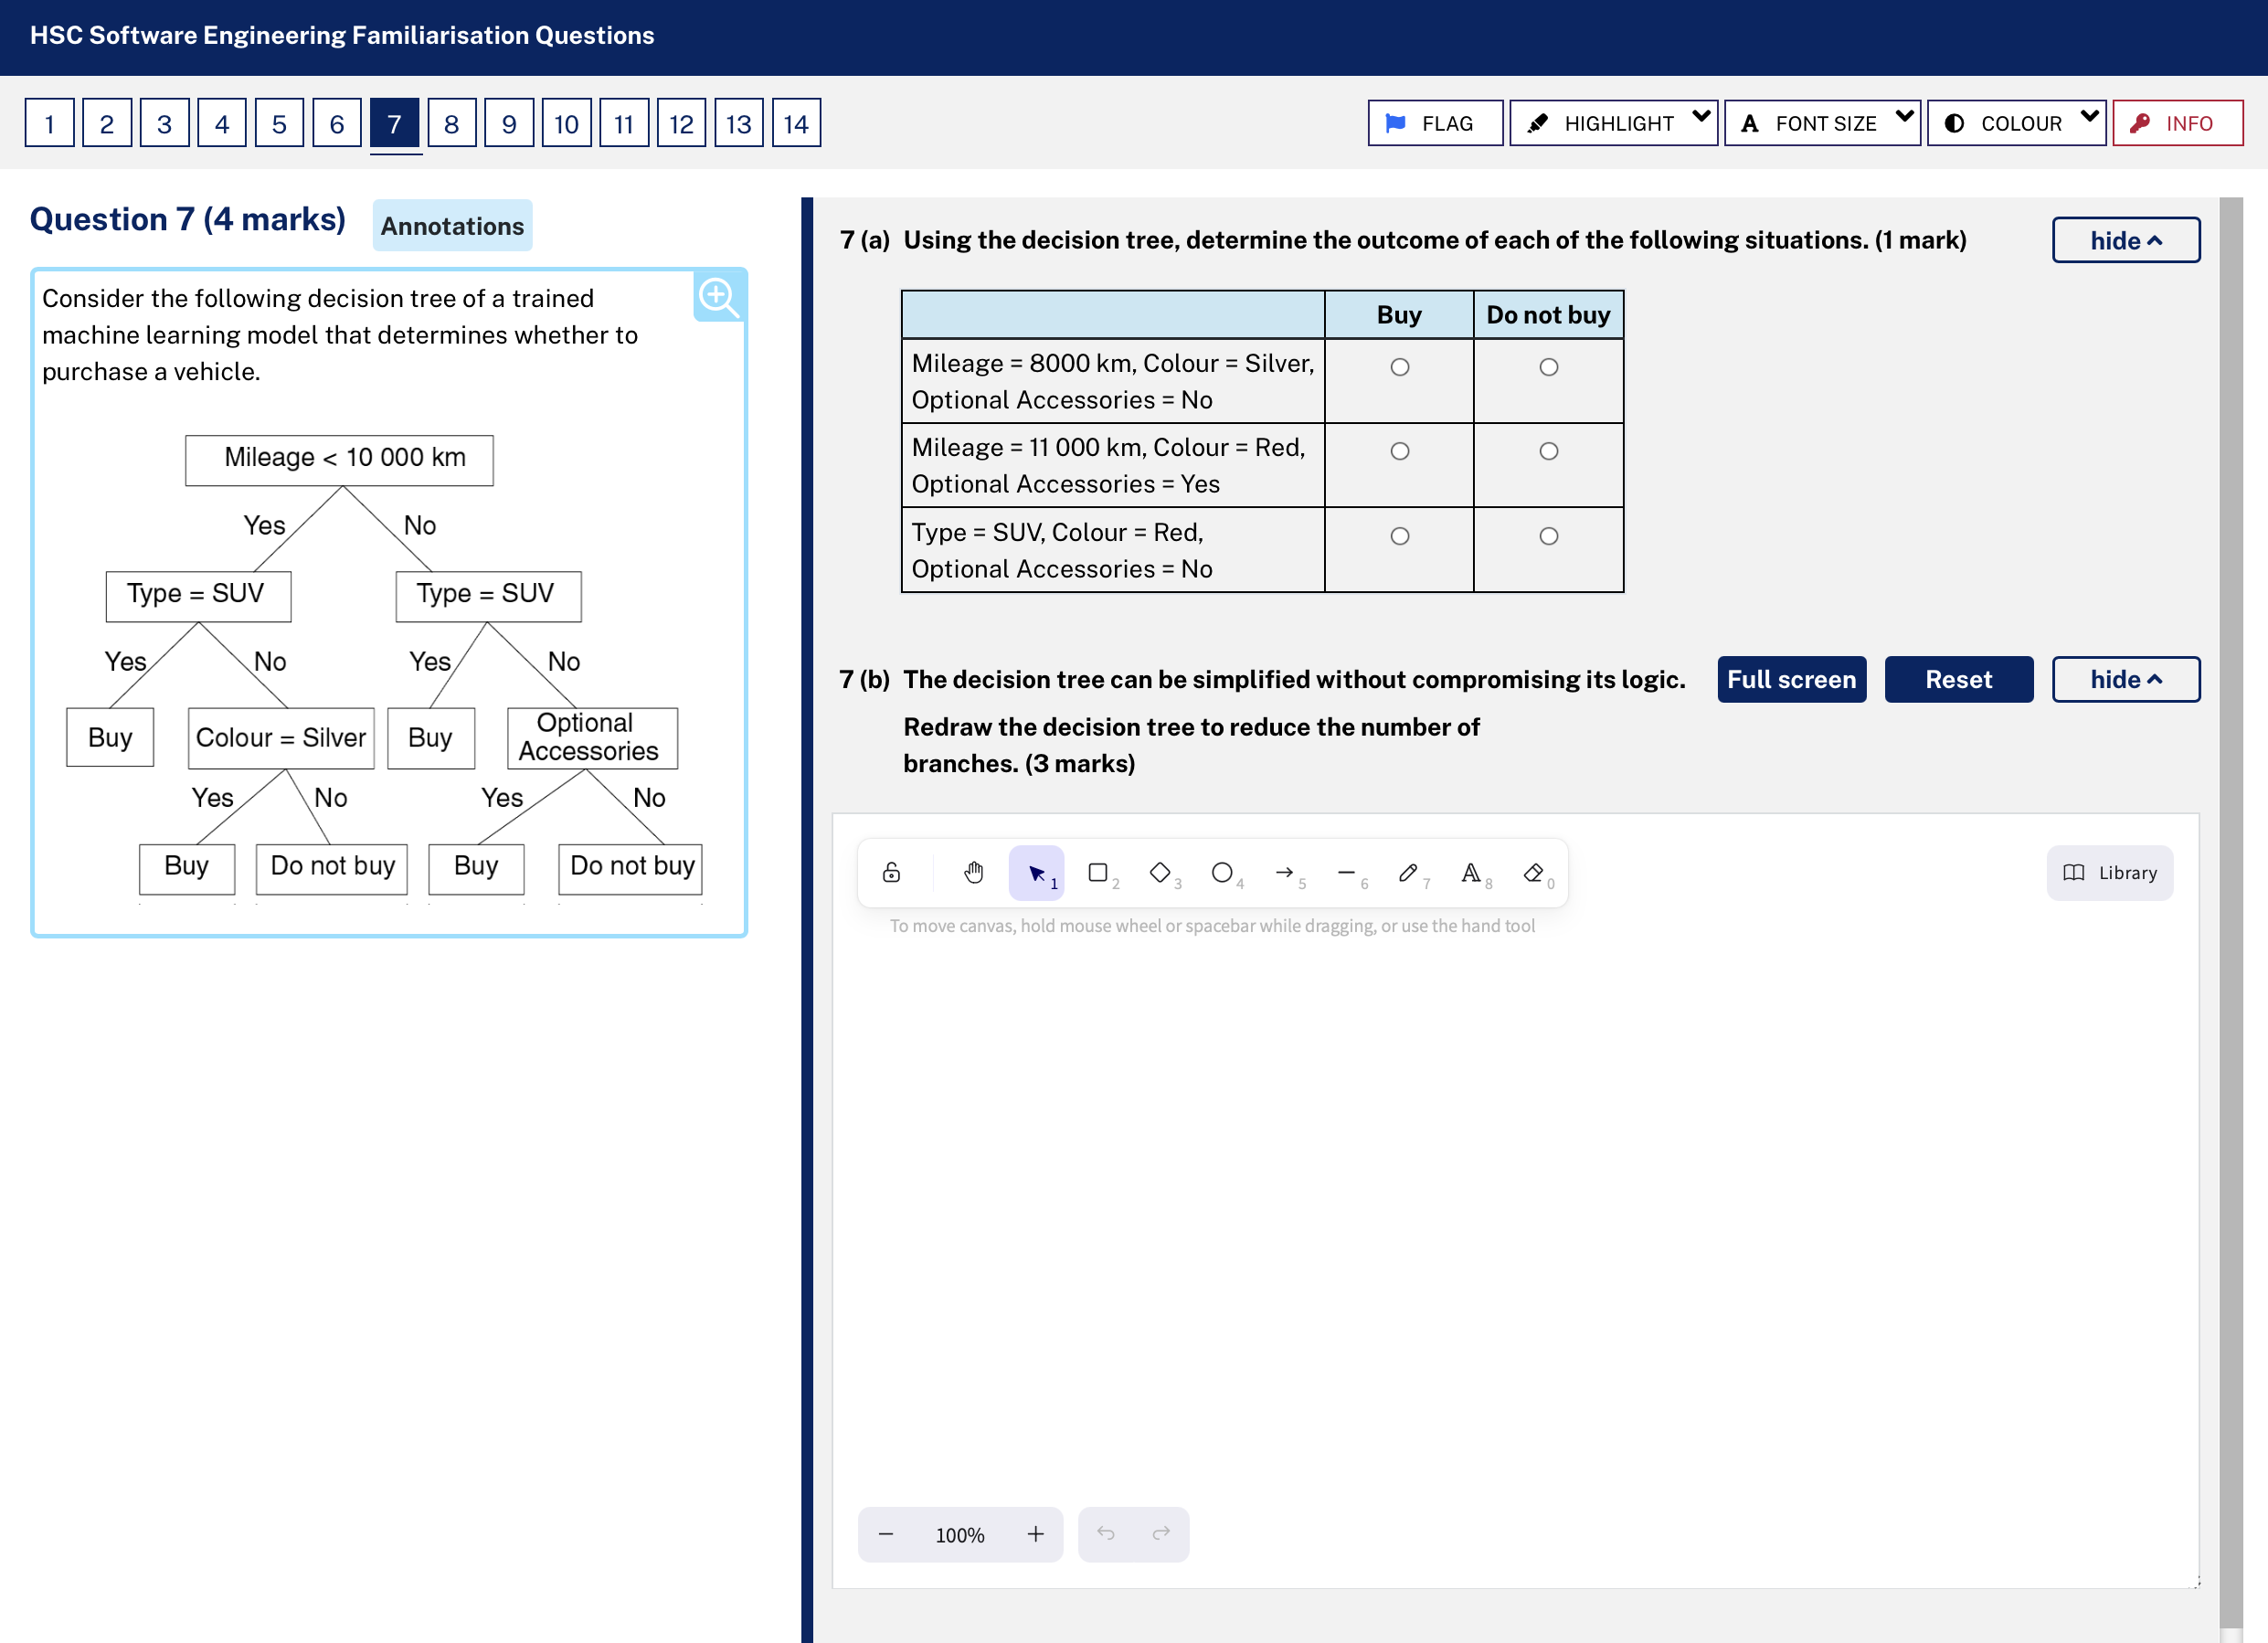Viewport: 2268px width, 1643px height.
Task: Reset canvas zoom at 100%
Action: (960, 1535)
